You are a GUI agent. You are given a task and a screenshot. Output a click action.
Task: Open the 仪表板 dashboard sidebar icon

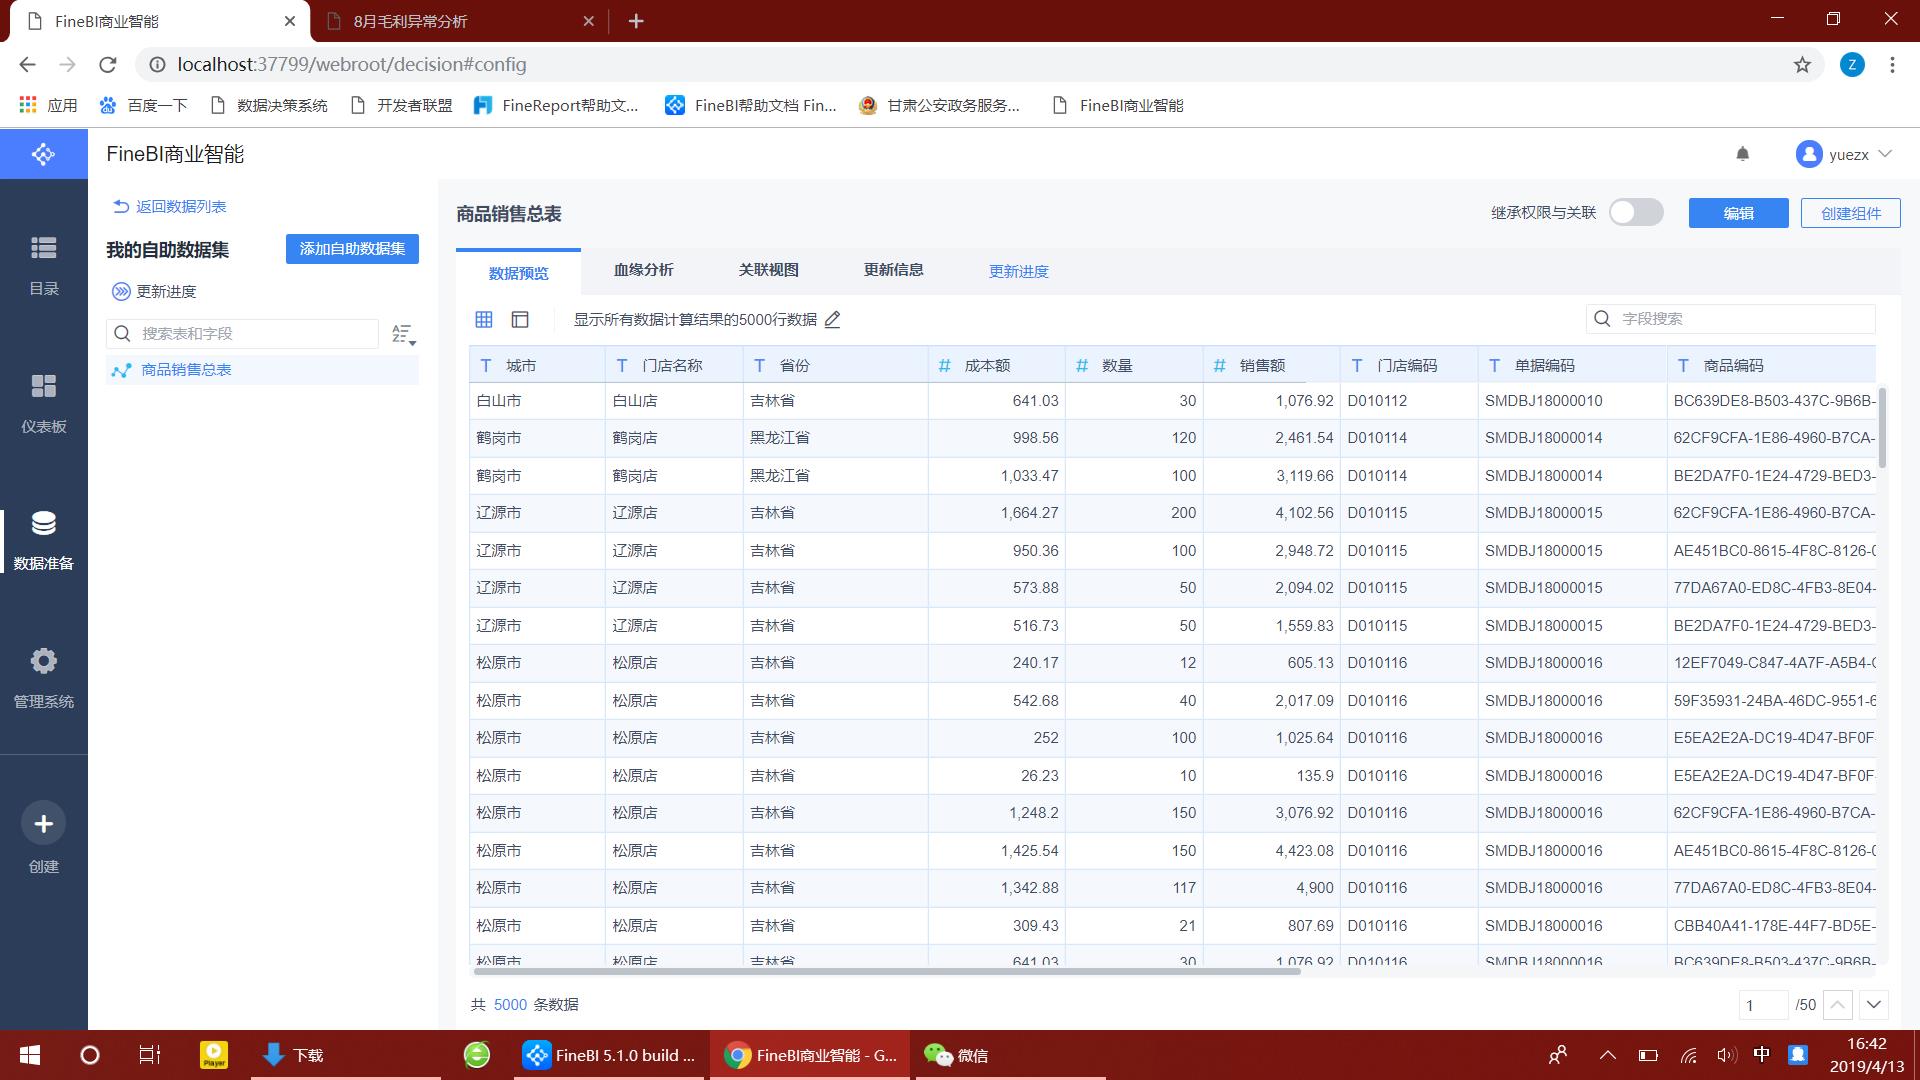pos(43,386)
